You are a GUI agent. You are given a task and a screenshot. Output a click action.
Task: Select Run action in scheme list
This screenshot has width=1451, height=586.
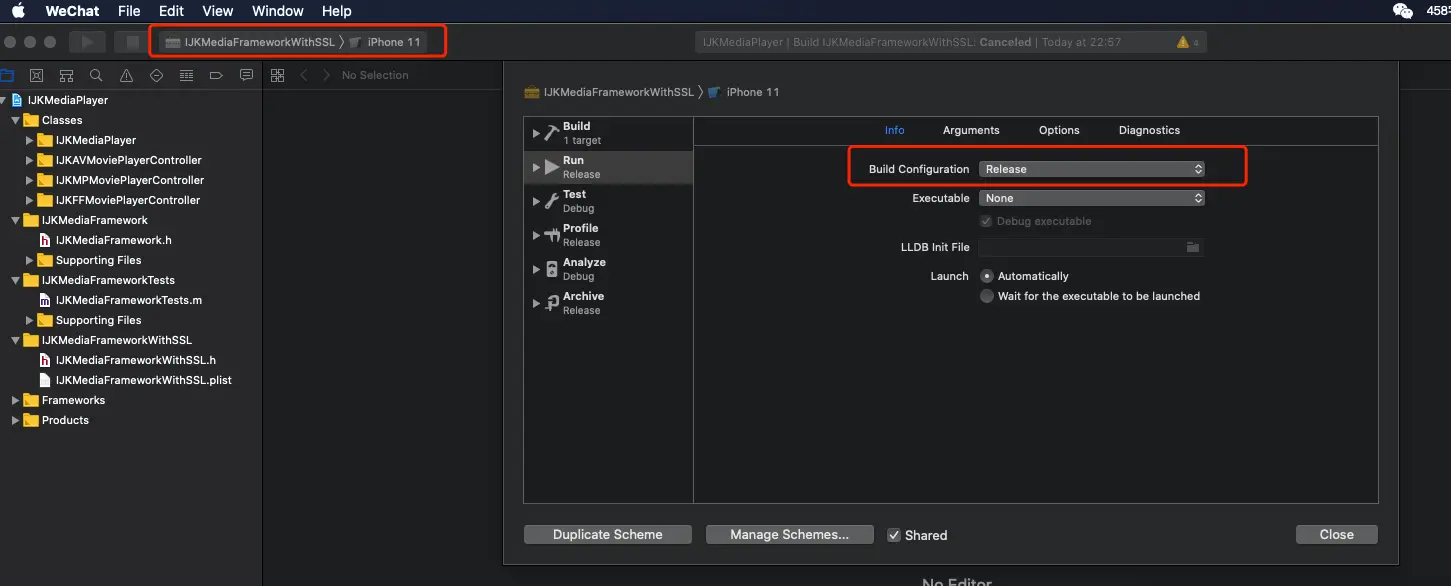click(608, 167)
